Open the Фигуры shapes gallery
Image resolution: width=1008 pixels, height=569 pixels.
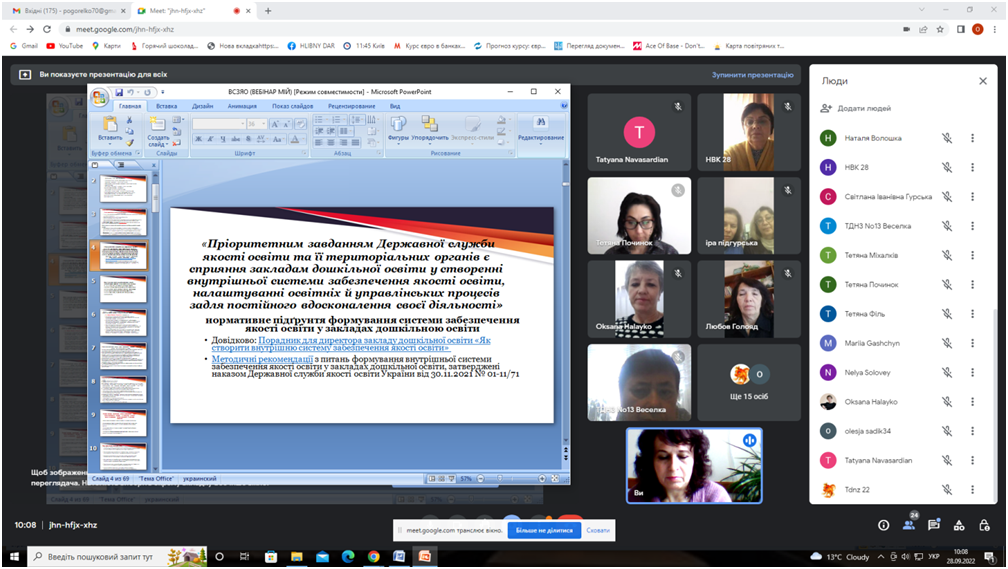click(x=398, y=127)
